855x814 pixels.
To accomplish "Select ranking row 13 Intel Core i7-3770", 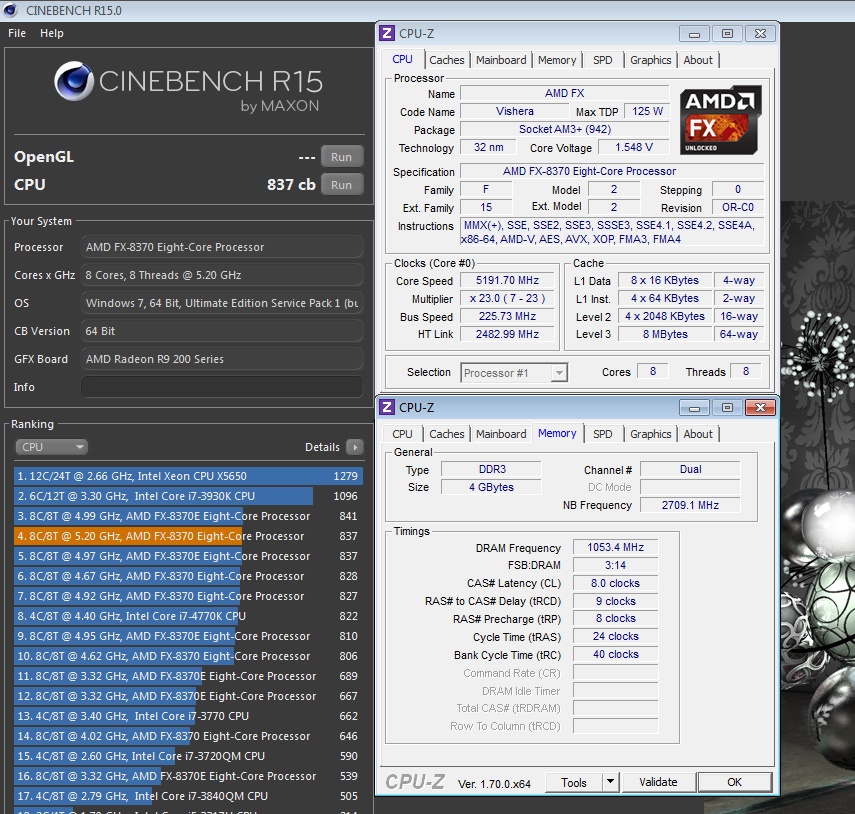I will click(188, 716).
